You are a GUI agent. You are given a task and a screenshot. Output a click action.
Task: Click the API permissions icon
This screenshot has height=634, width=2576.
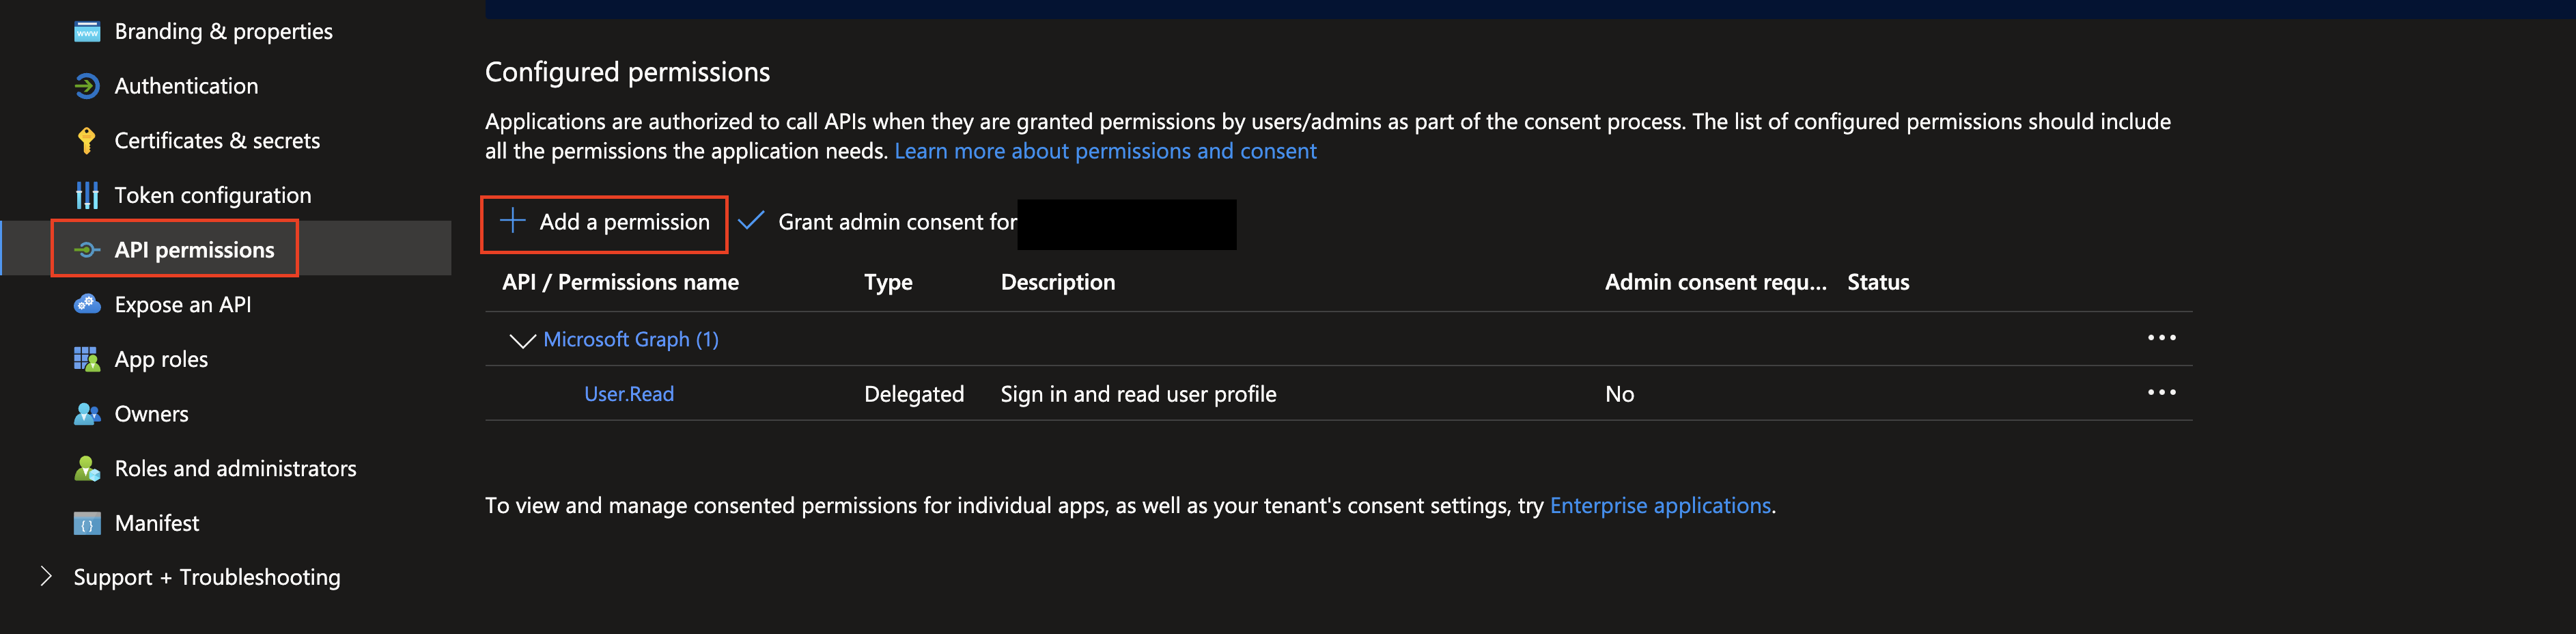click(87, 250)
